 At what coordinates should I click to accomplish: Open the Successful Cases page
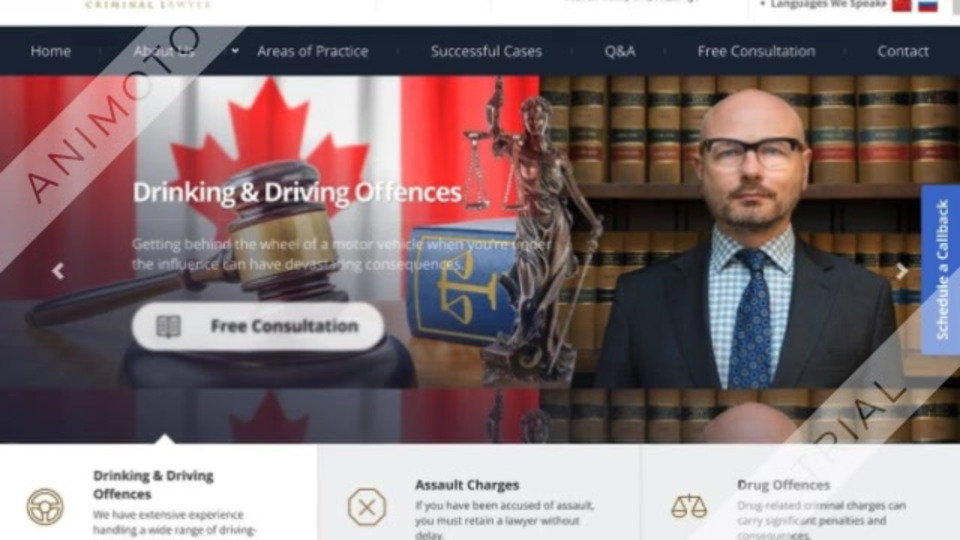pos(486,51)
